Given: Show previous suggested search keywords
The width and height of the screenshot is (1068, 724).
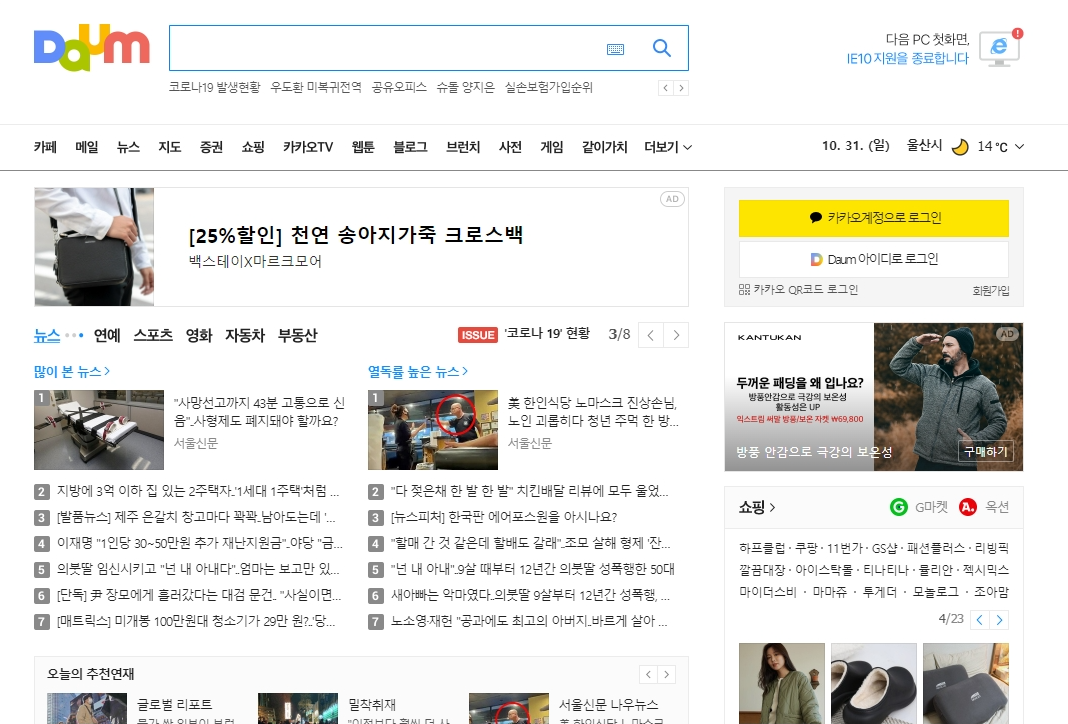Looking at the screenshot, I should pyautogui.click(x=665, y=88).
